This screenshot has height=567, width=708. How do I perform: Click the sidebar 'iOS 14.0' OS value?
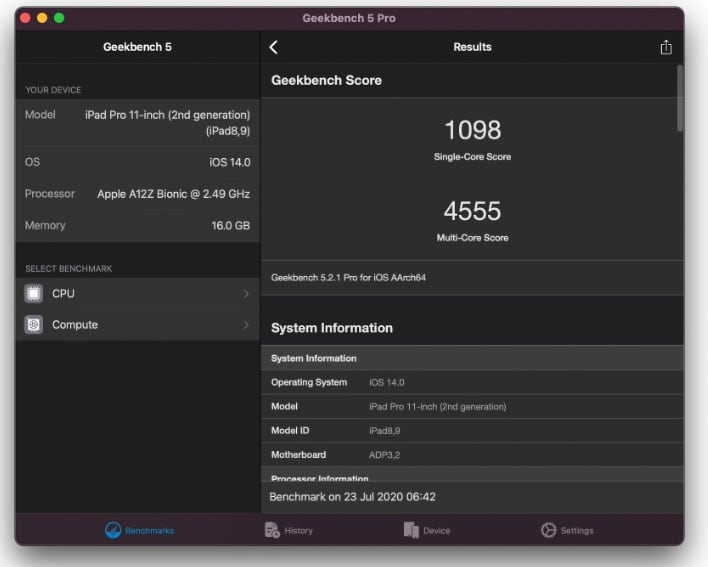230,163
